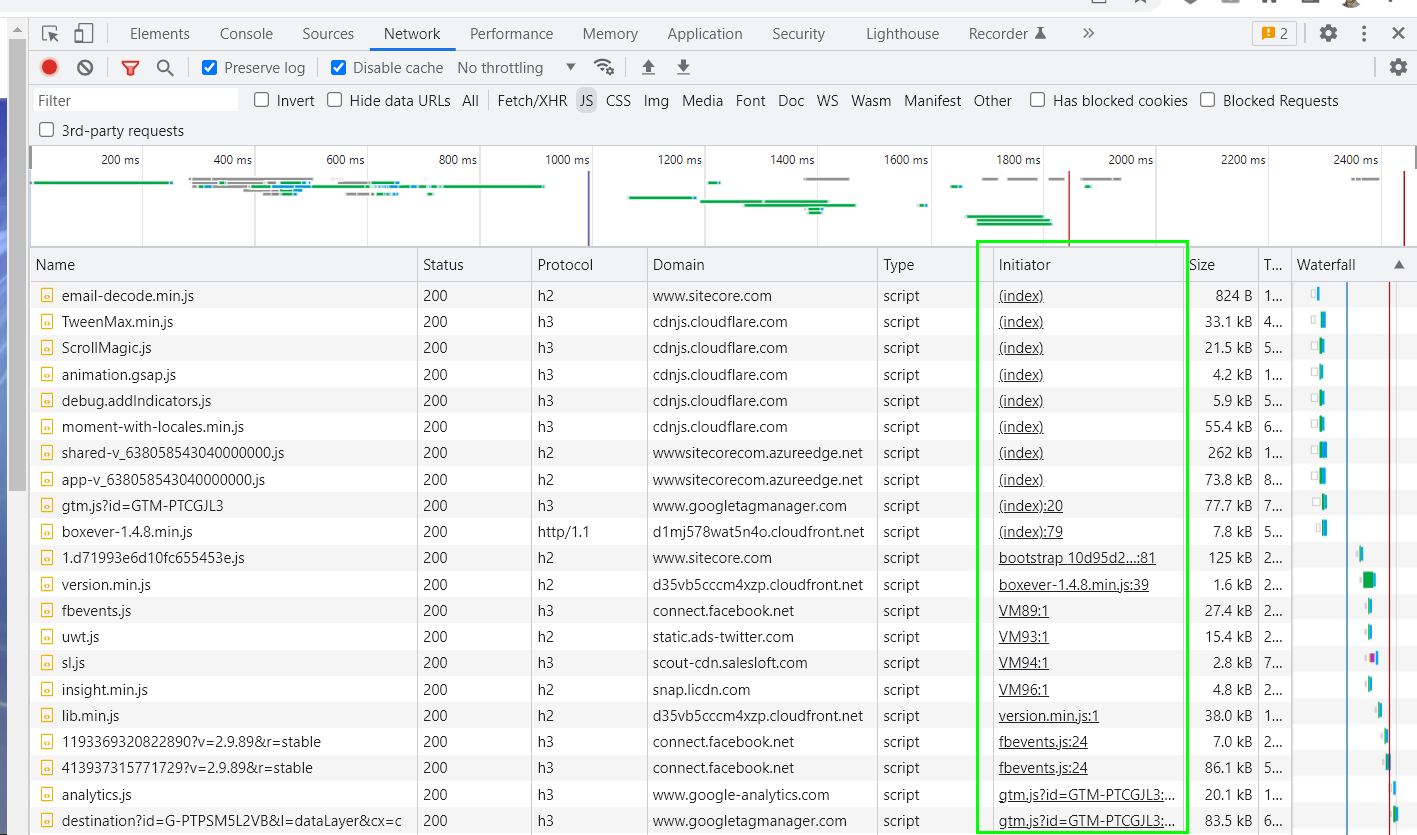Image resolution: width=1417 pixels, height=835 pixels.
Task: Toggle Preserve log checkbox
Action: [x=209, y=68]
